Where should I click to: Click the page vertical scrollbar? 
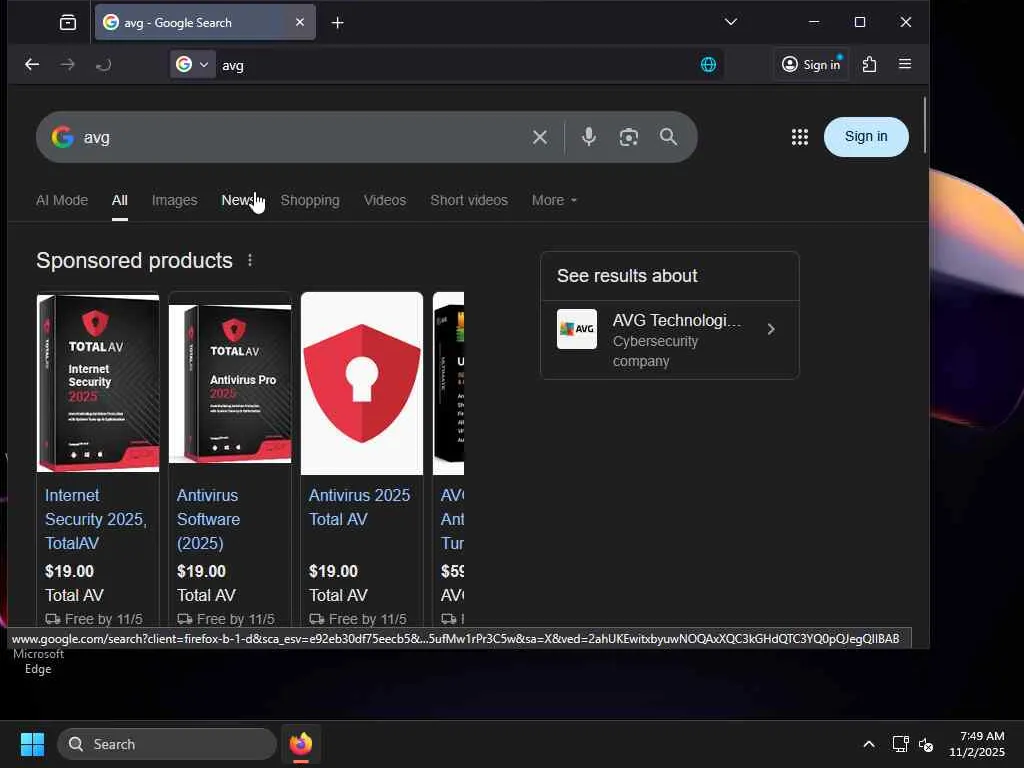[x=925, y=125]
